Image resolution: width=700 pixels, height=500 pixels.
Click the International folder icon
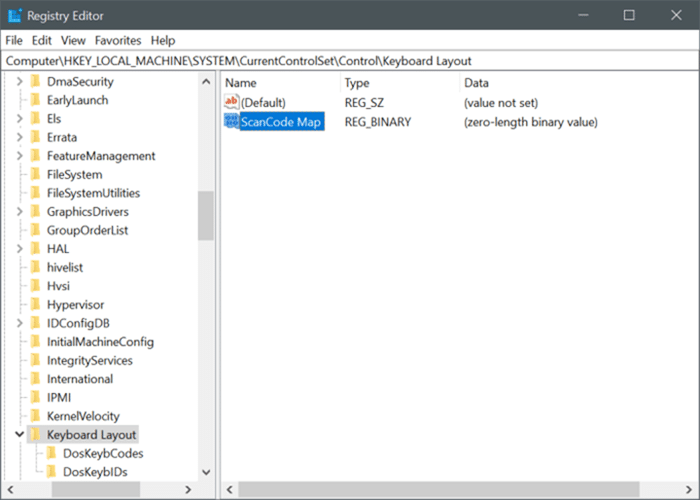[x=35, y=379]
